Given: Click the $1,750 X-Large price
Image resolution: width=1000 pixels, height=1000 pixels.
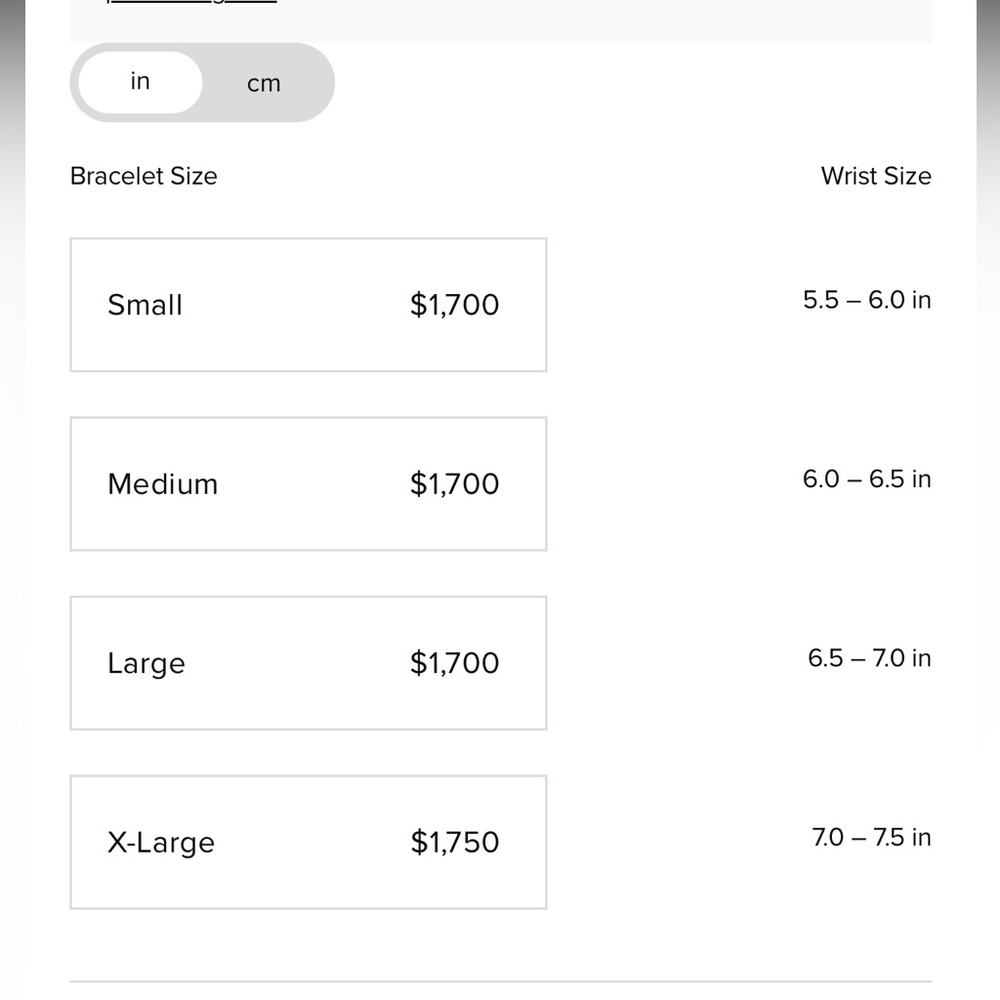Looking at the screenshot, I should coord(454,842).
